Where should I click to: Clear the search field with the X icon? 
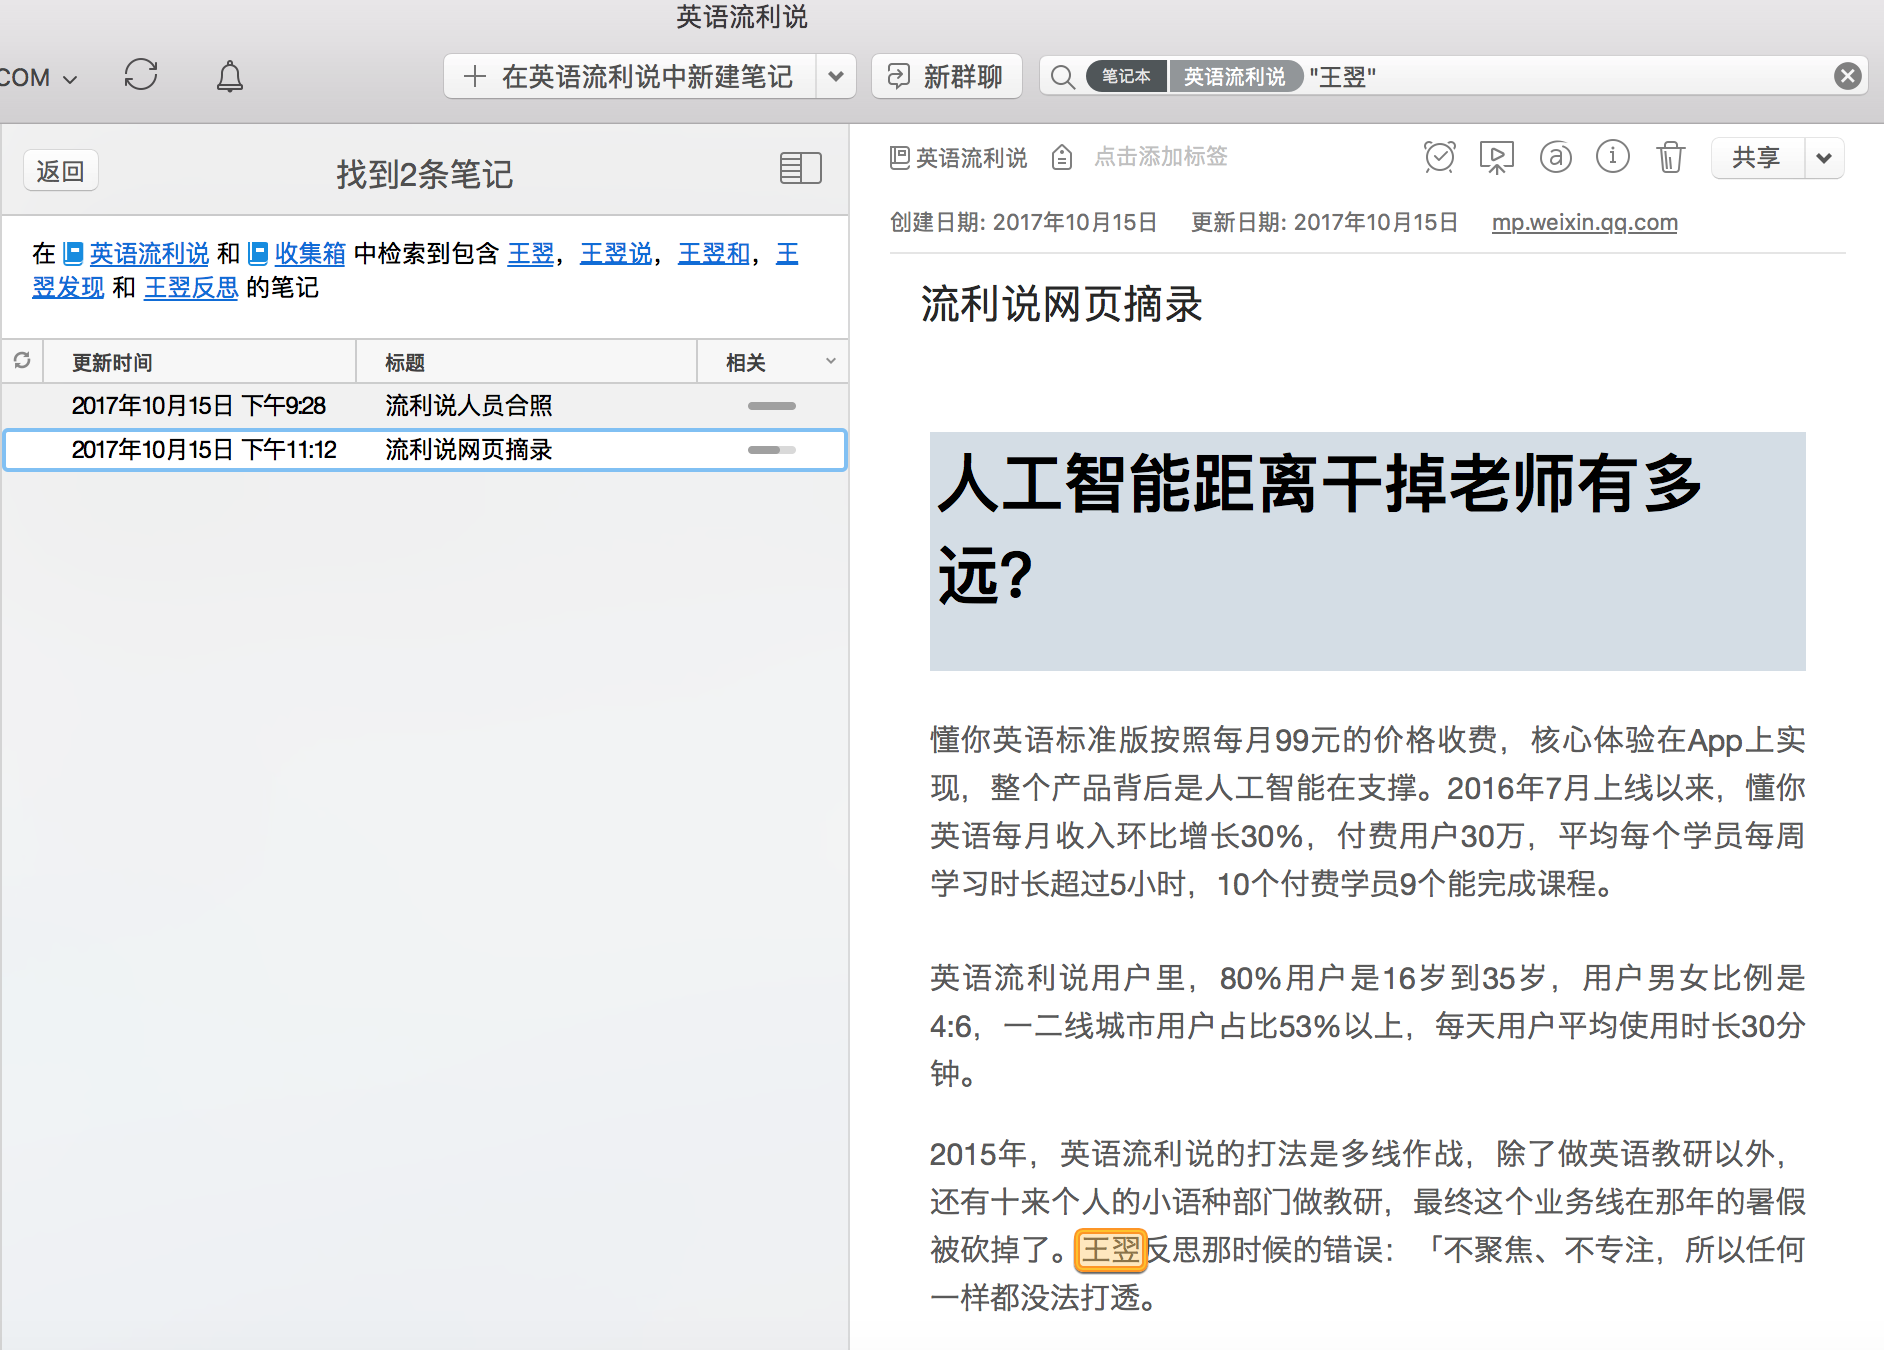pyautogui.click(x=1848, y=76)
